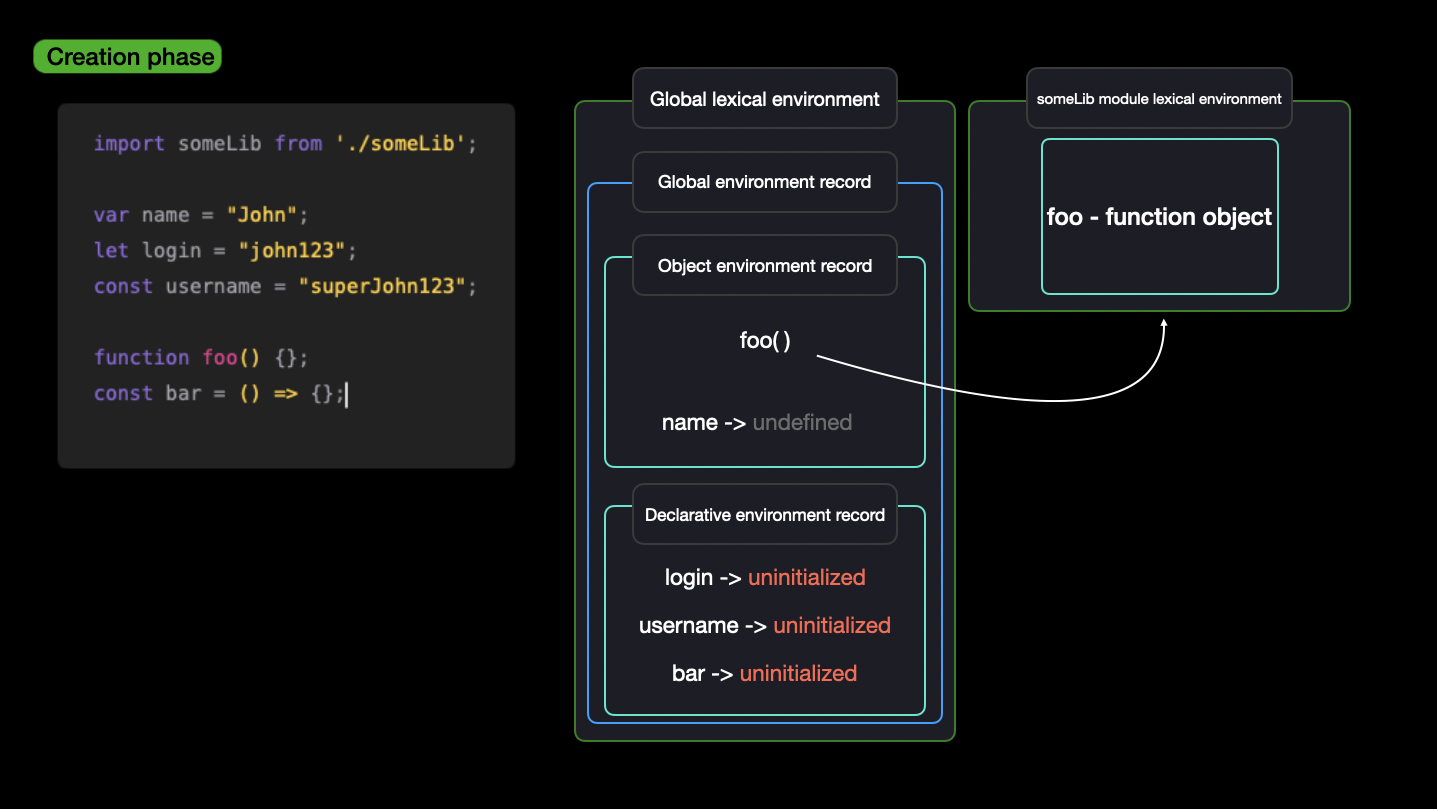Place cursor on var name = "John" line
The image size is (1437, 809).
pos(202,215)
